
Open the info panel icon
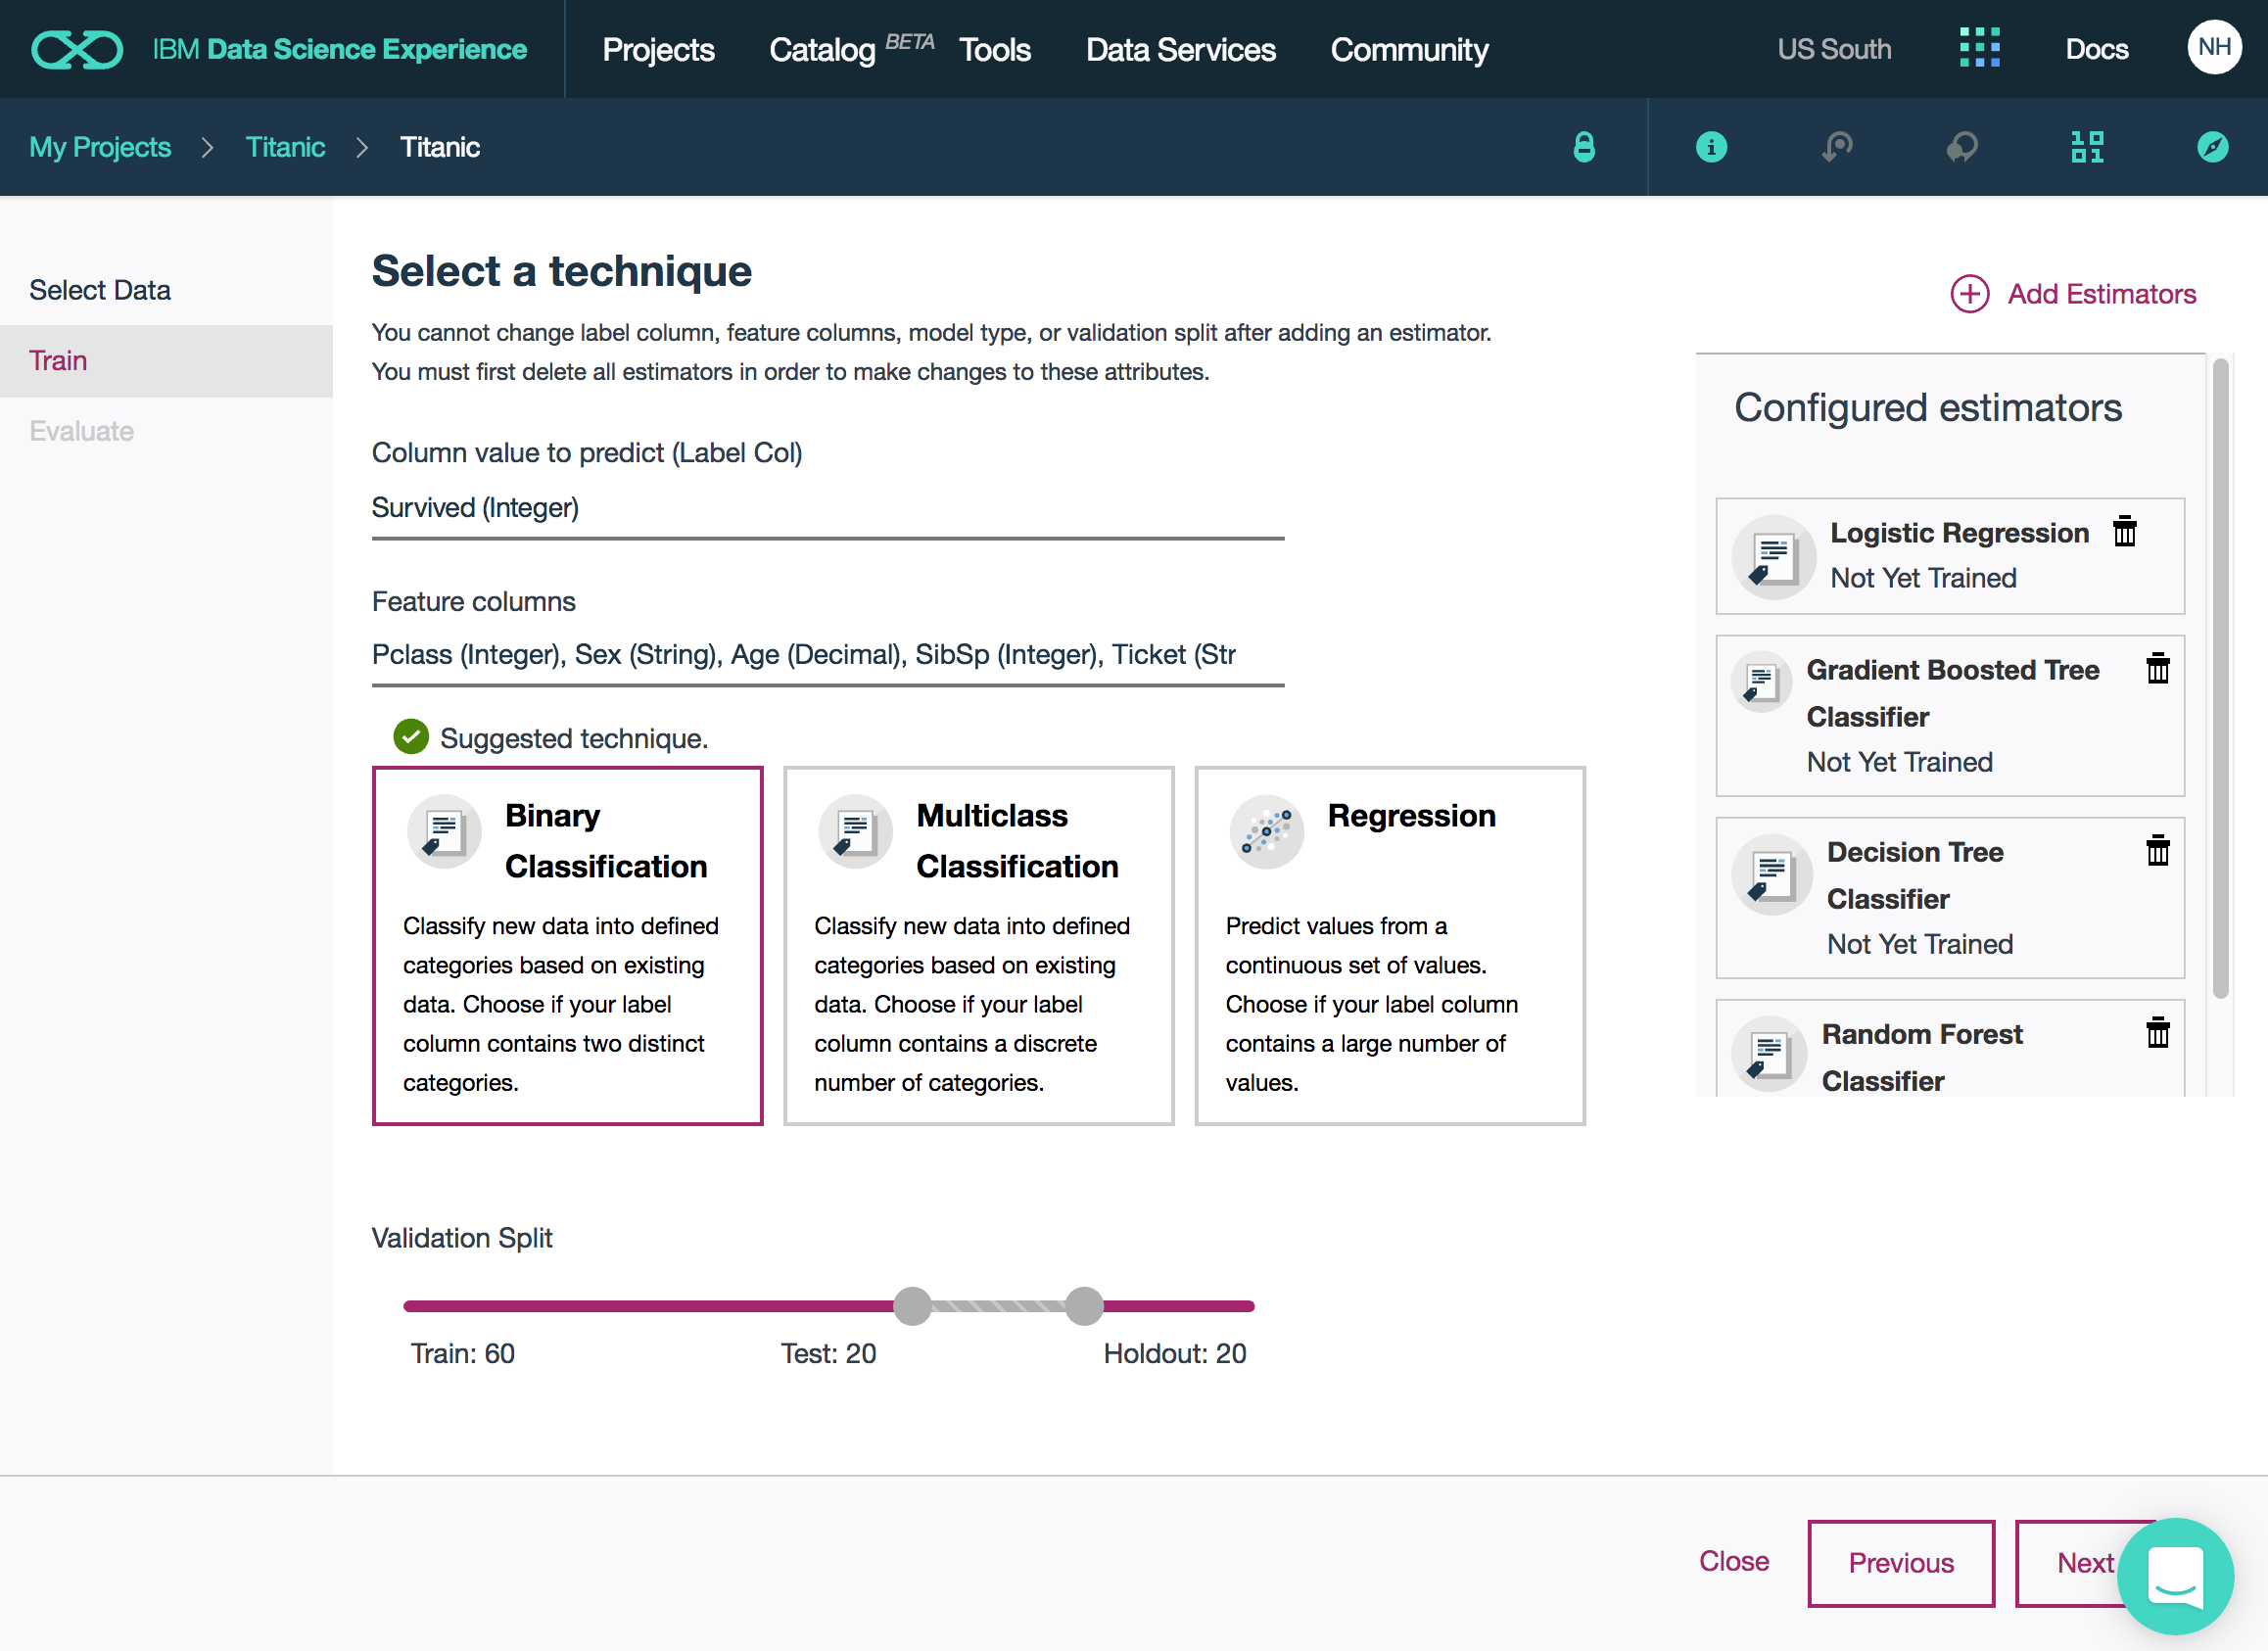(1711, 147)
